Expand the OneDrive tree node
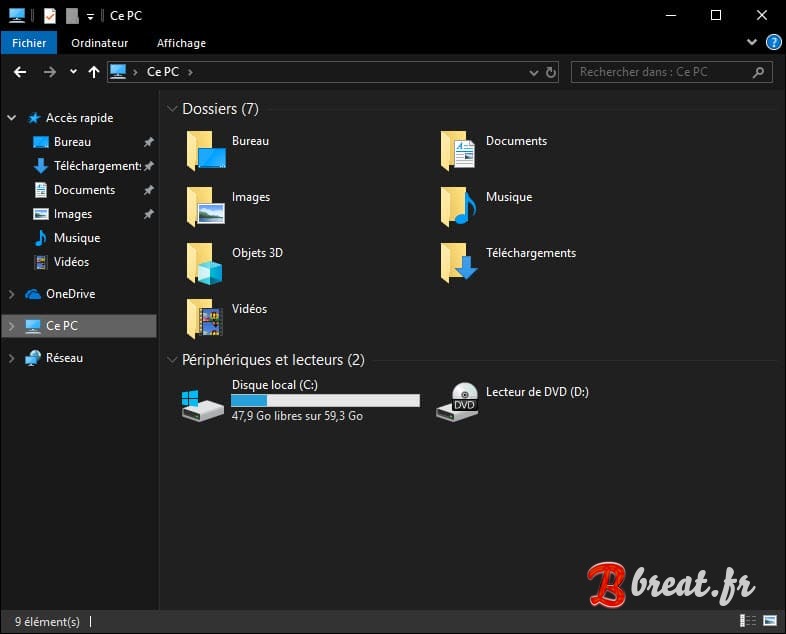This screenshot has height=634, width=786. pos(12,294)
